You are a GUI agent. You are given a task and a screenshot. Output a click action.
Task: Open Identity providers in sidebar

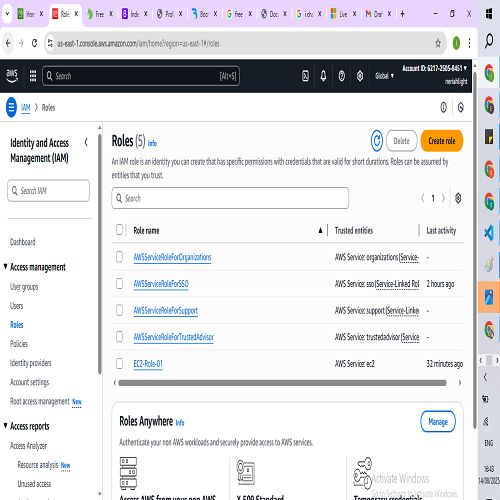[x=31, y=363]
